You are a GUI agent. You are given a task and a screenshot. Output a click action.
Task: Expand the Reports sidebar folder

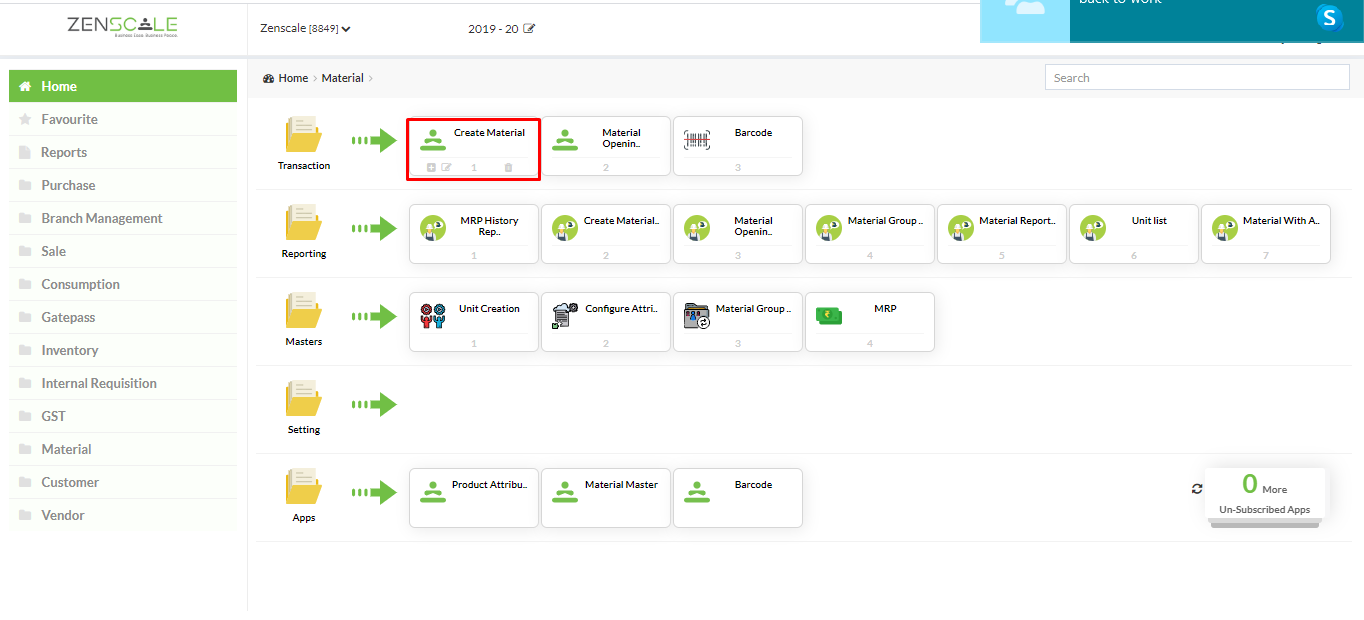coord(123,152)
